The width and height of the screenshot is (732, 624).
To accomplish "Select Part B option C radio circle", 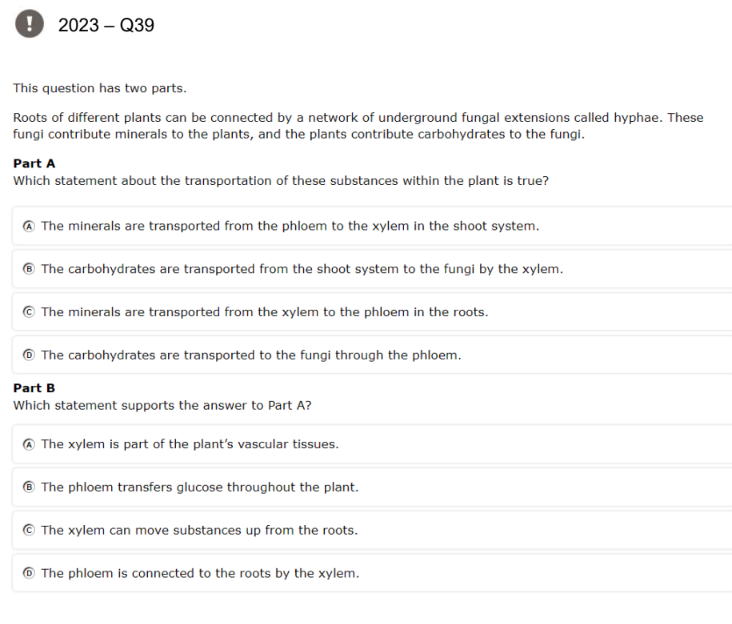I will (x=29, y=530).
